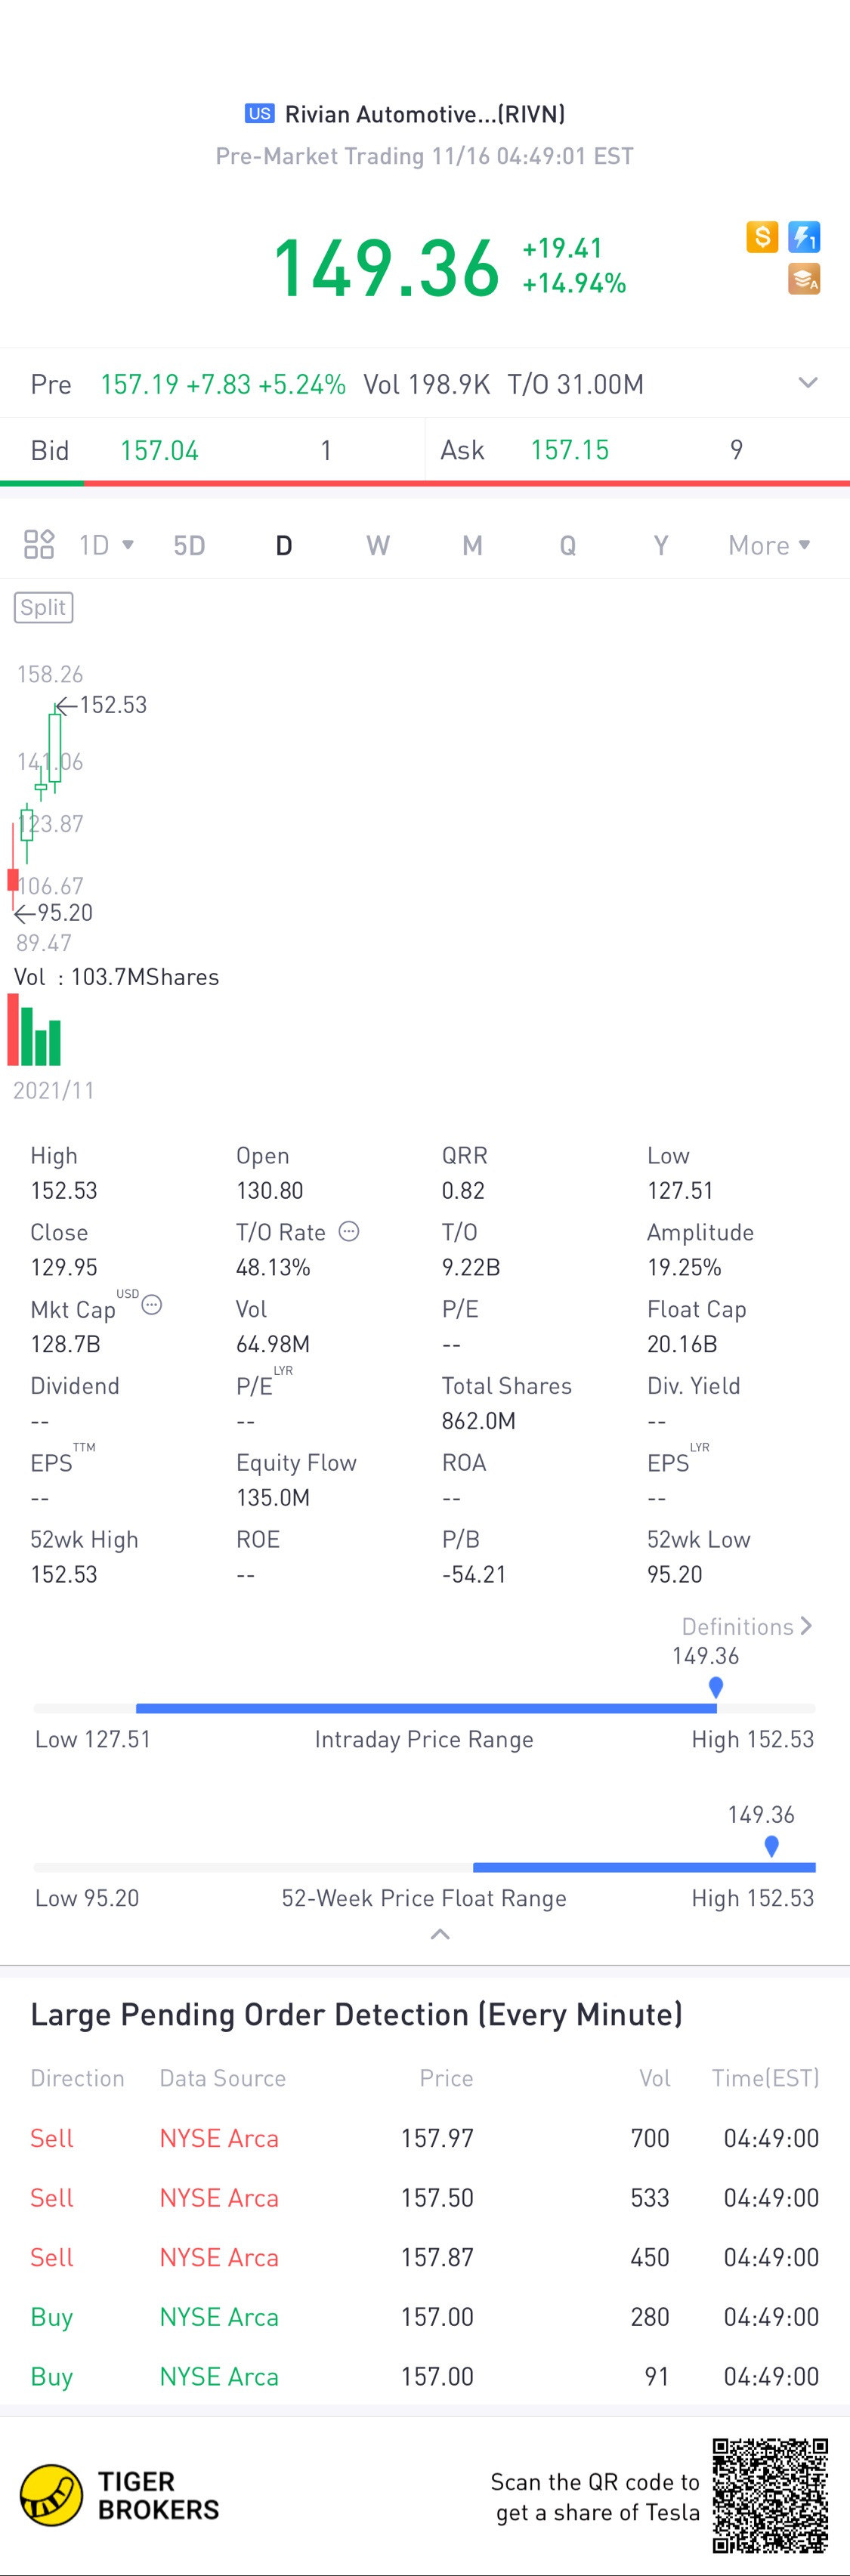Toggle the Split chart option
The image size is (850, 2576).
coord(43,607)
